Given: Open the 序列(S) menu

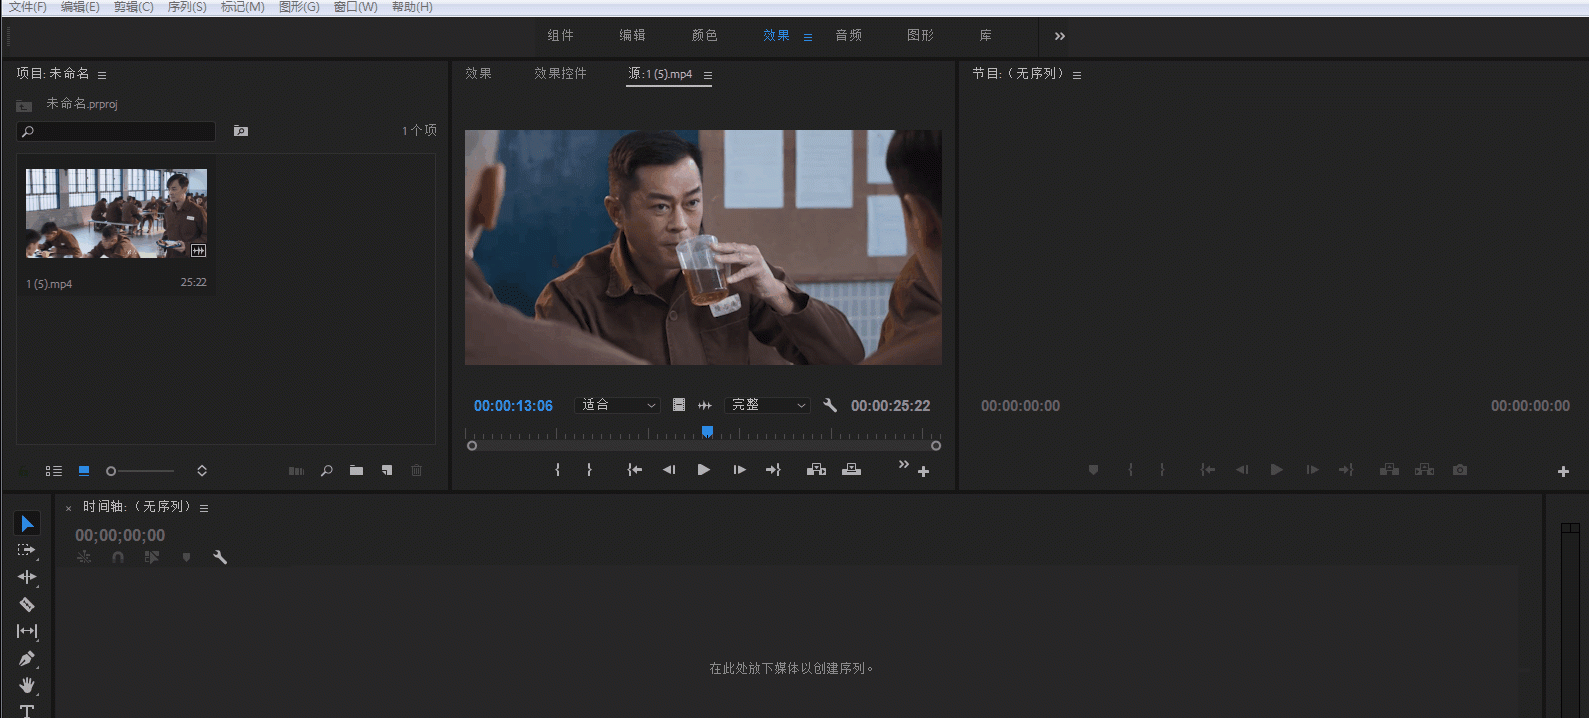Looking at the screenshot, I should click(x=187, y=7).
